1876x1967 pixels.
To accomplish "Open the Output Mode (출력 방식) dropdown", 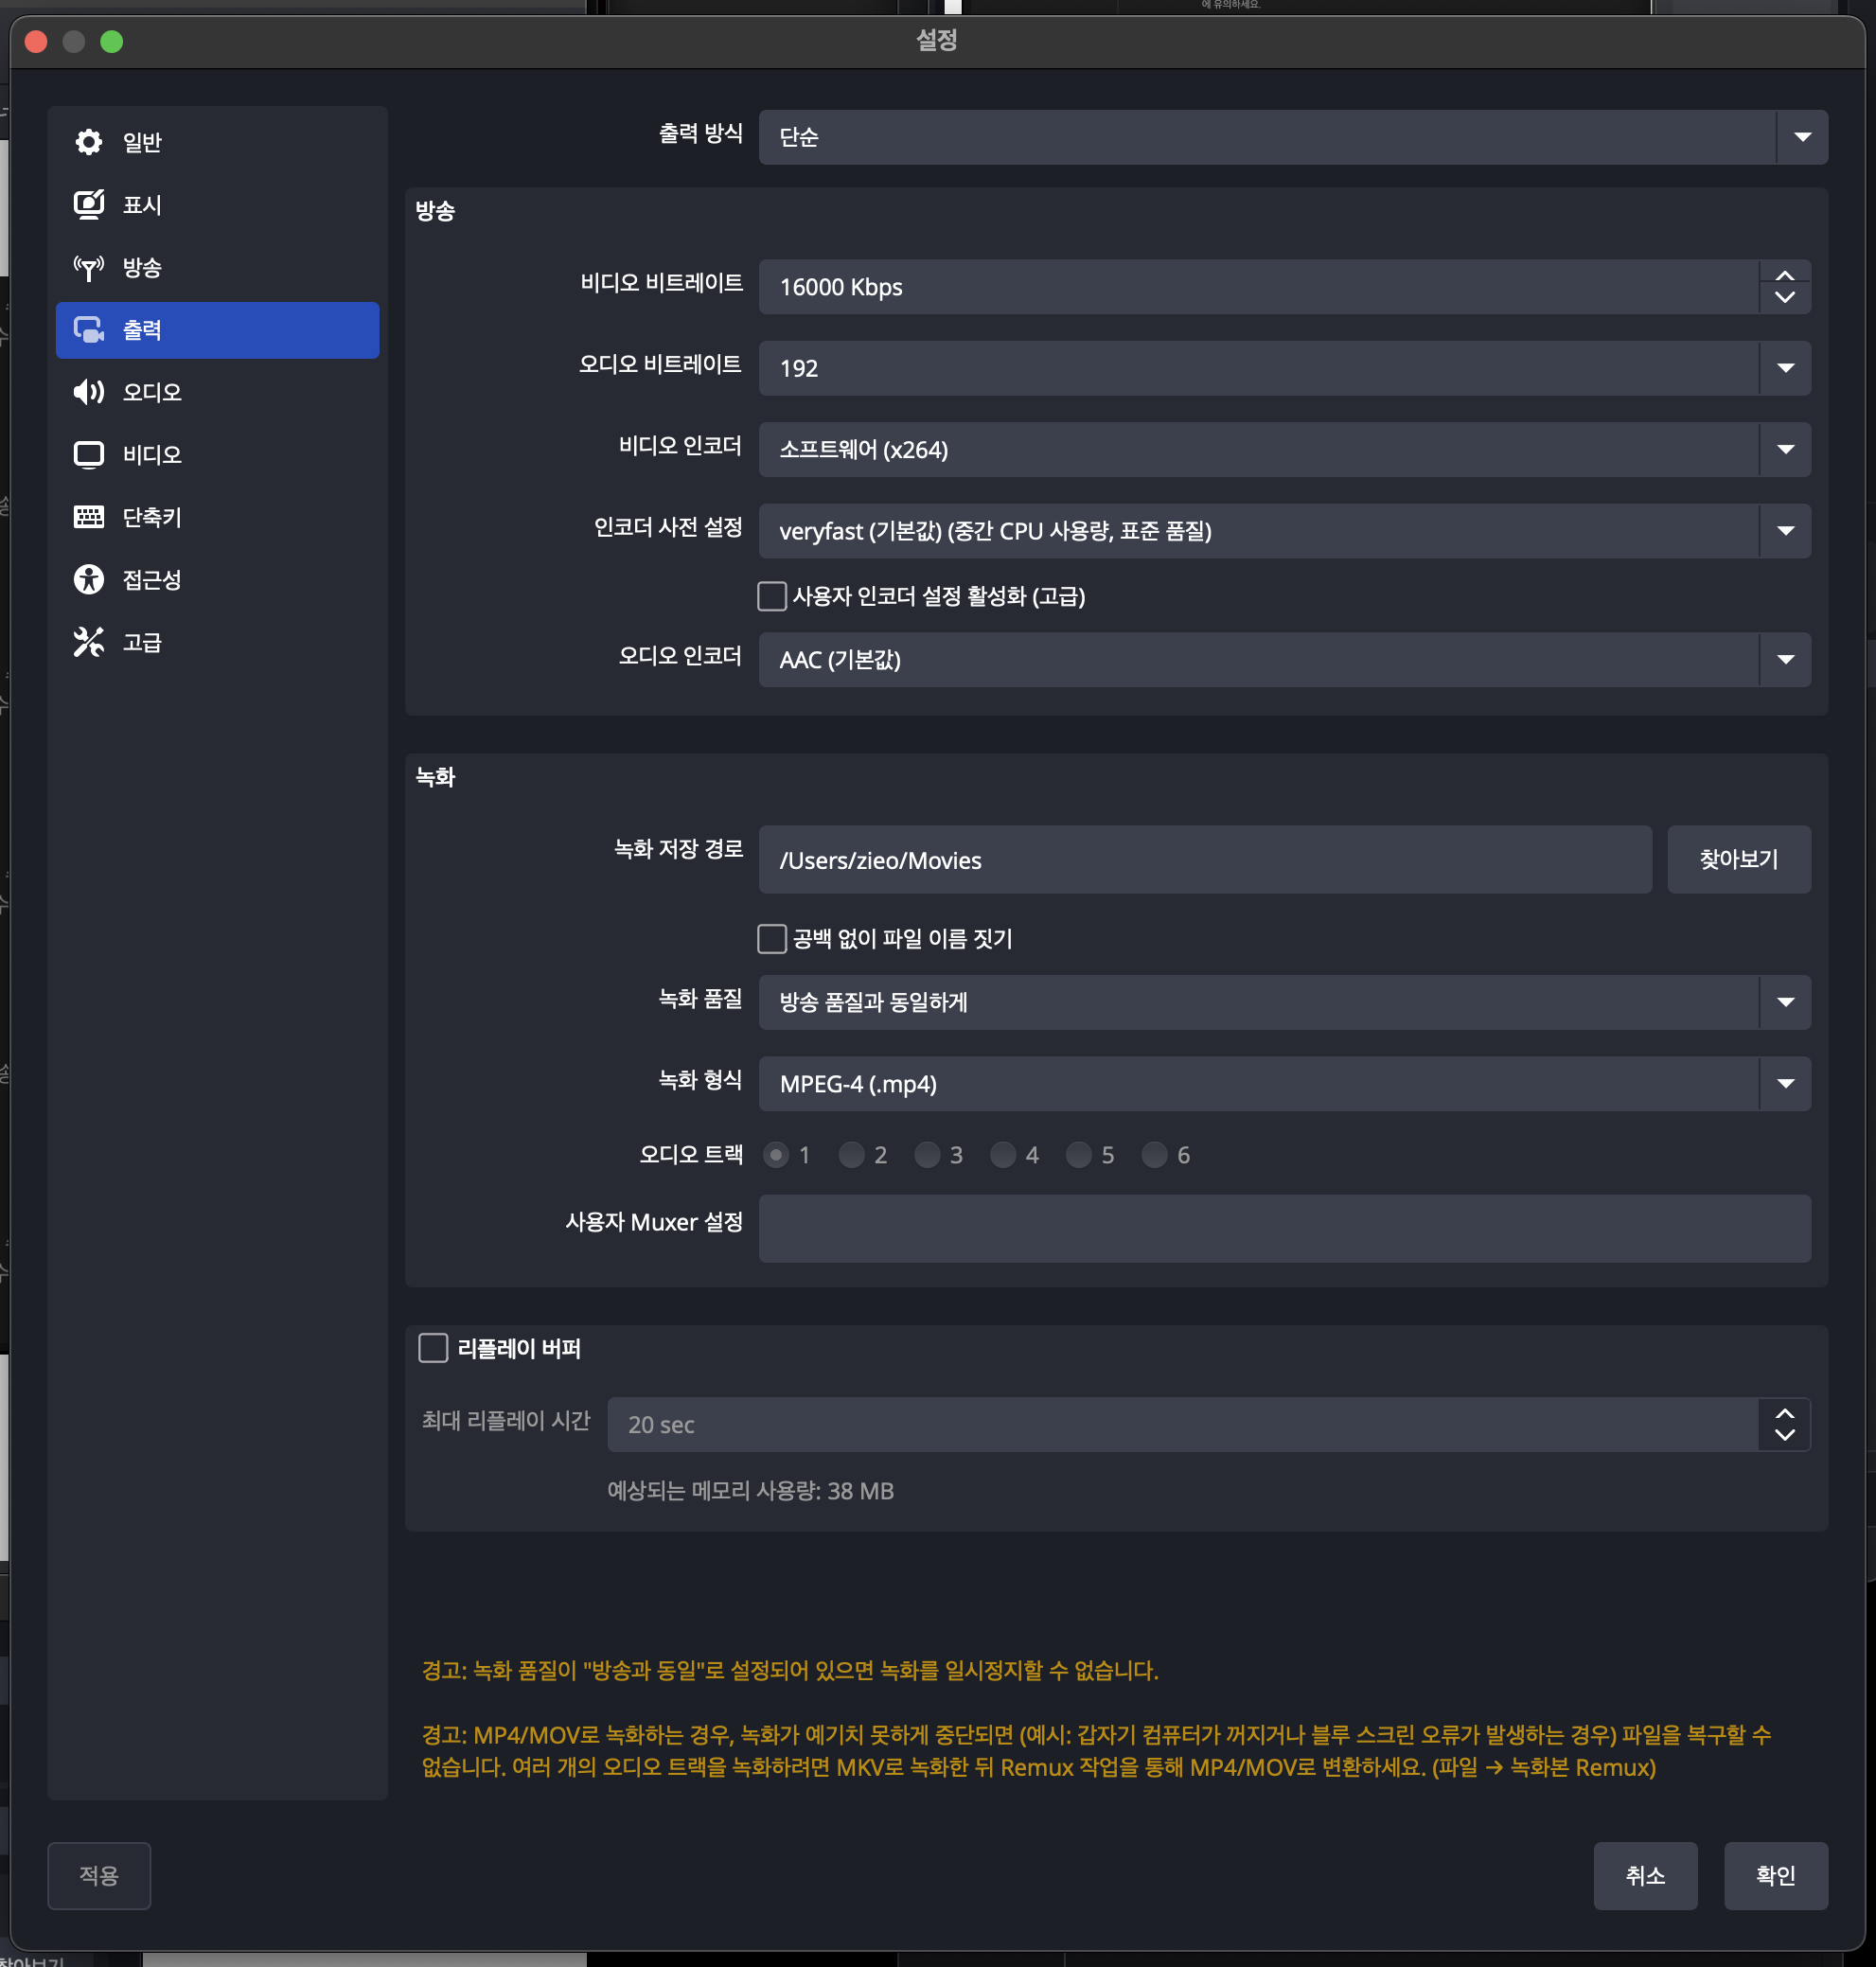I will point(1292,137).
